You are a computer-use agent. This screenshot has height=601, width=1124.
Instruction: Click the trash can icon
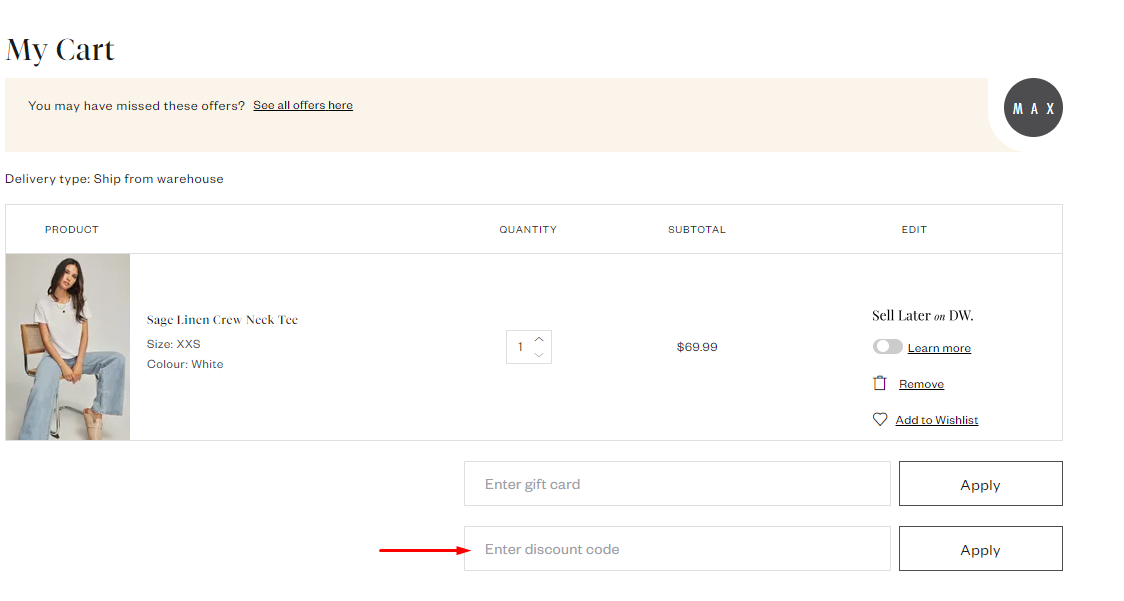(880, 383)
